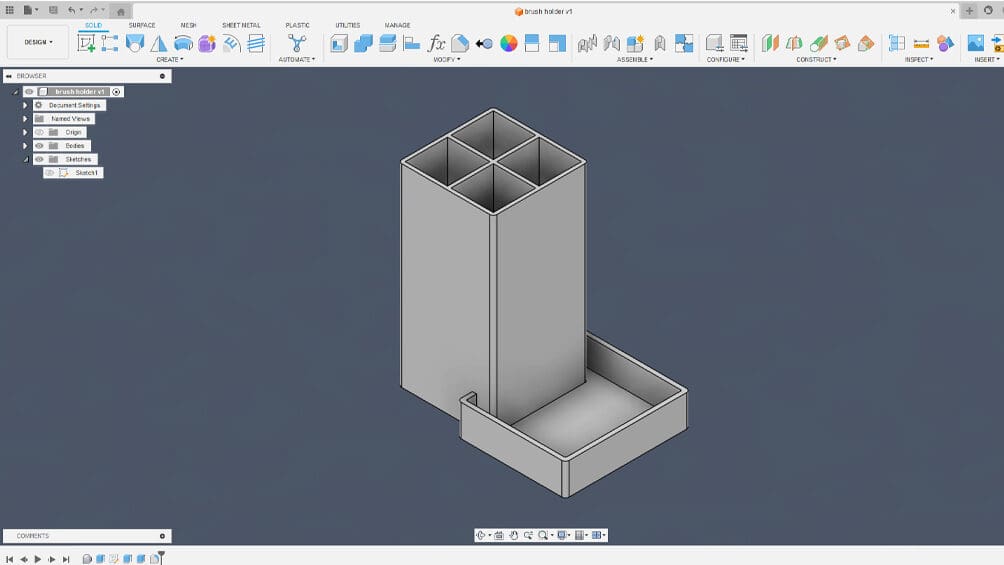Expand the Origin folder

pyautogui.click(x=25, y=132)
